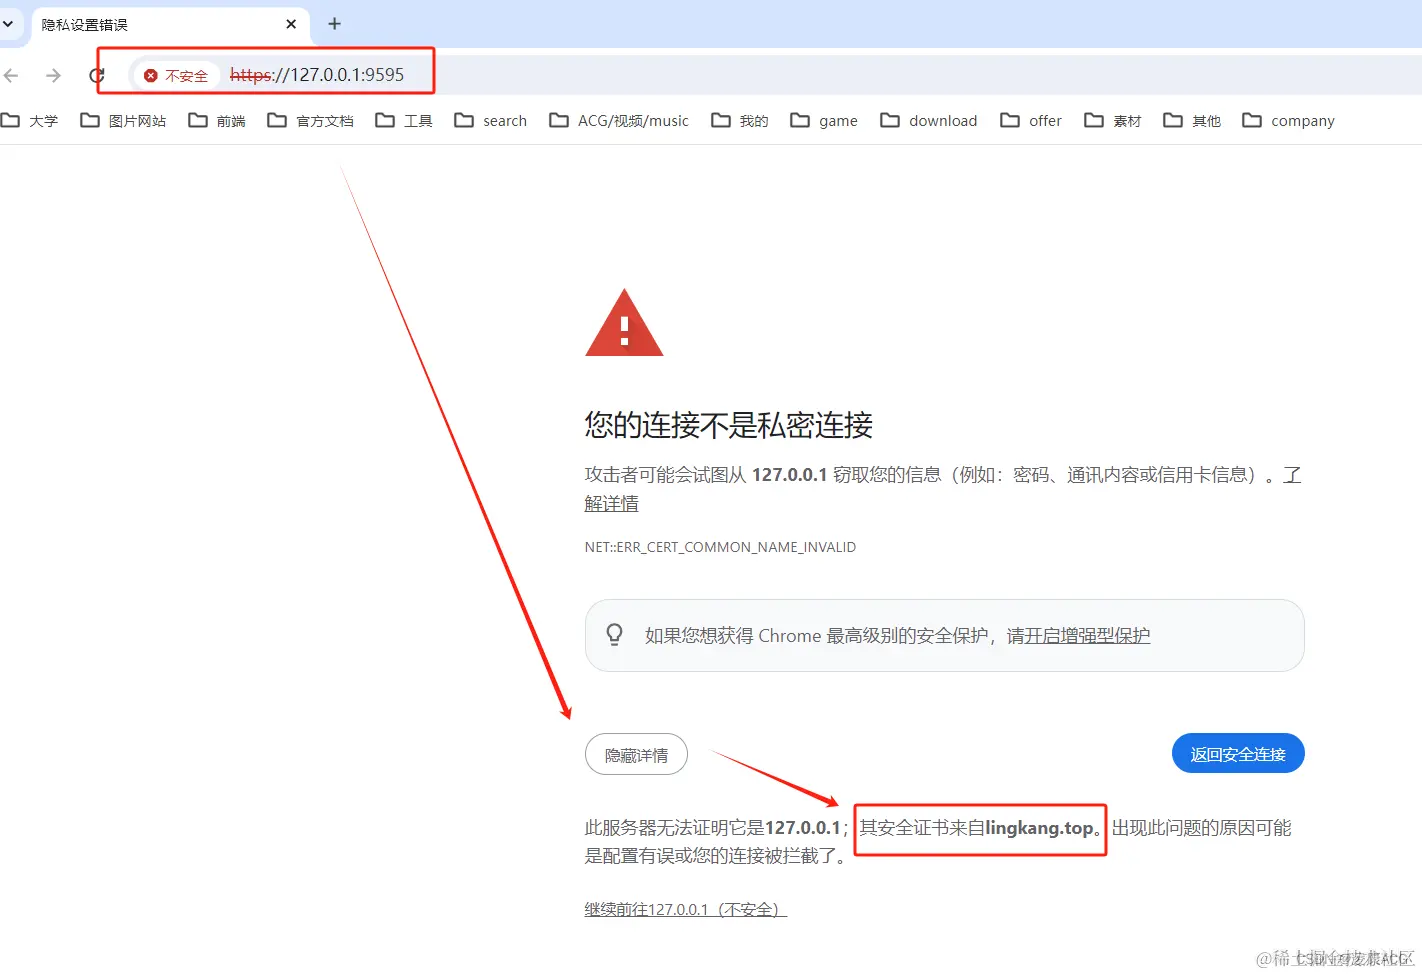Viewport: 1422px width, 975px height.
Task: Click 继续前往127.0.0.1（不安全） link
Action: [x=683, y=908]
